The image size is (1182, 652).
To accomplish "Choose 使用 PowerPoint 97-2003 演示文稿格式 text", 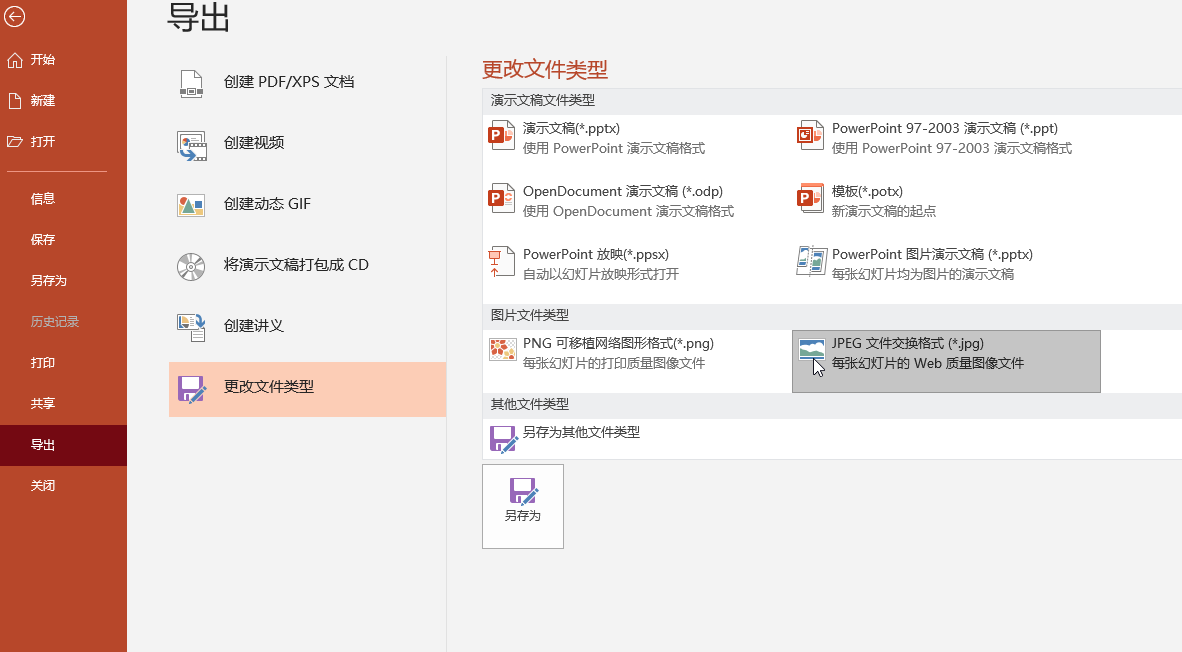I will [951, 148].
